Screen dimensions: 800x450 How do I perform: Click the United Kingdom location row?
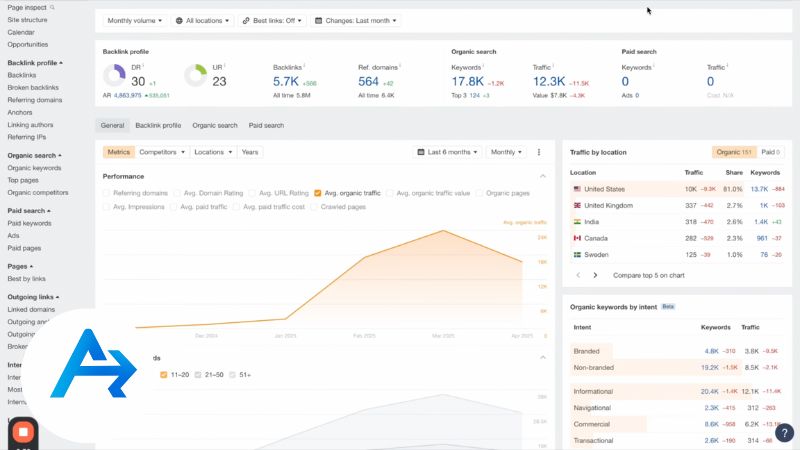677,205
